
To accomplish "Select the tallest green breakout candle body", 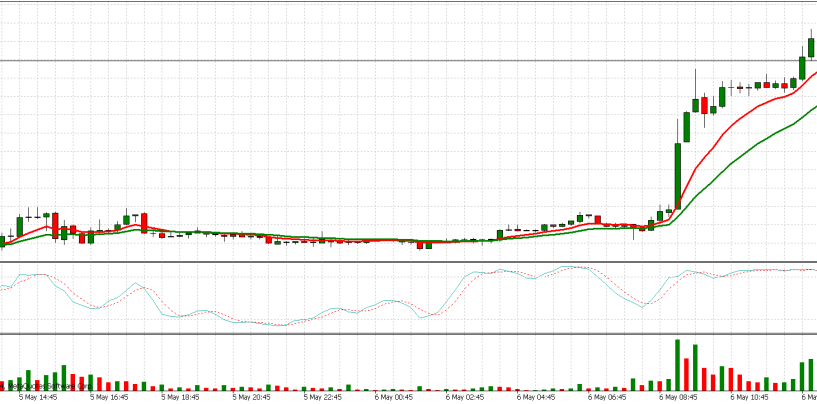I will pyautogui.click(x=678, y=176).
